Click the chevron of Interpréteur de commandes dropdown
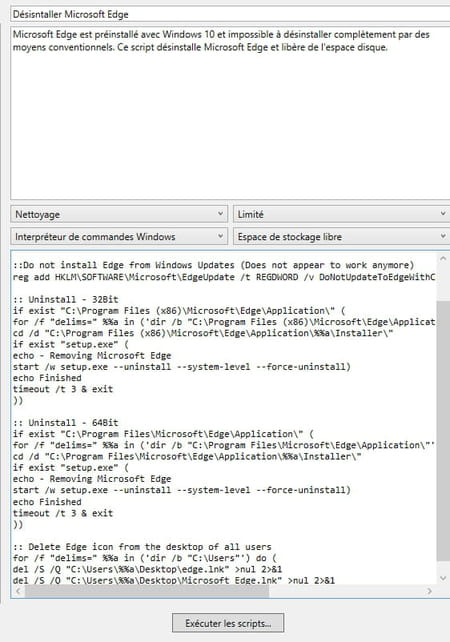This screenshot has width=450, height=642. click(220, 236)
